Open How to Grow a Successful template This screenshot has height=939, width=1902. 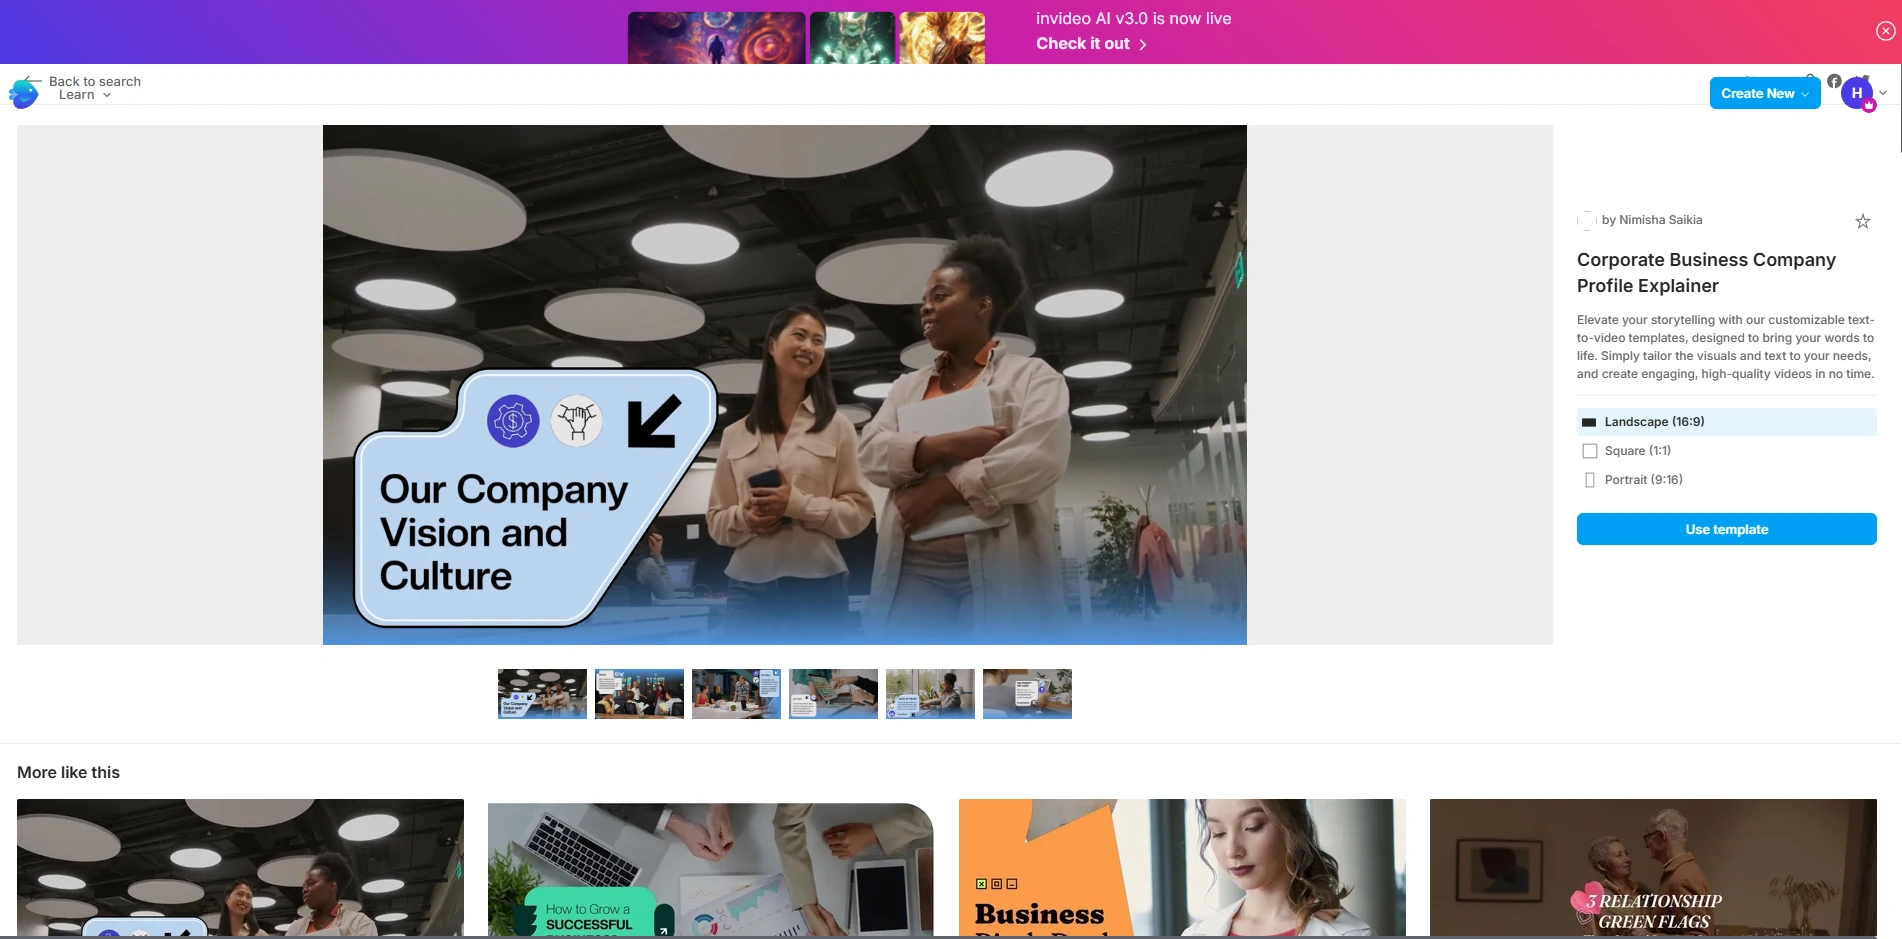coord(711,867)
